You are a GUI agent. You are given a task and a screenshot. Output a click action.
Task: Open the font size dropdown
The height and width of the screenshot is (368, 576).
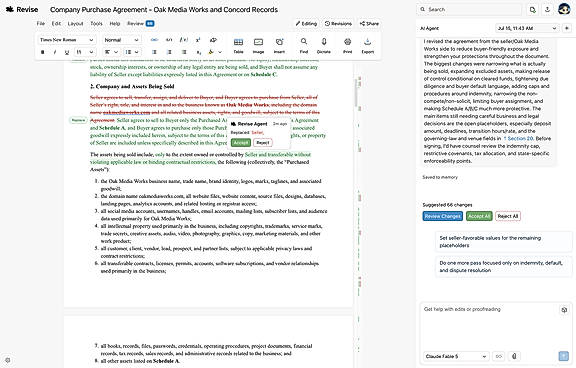click(85, 52)
